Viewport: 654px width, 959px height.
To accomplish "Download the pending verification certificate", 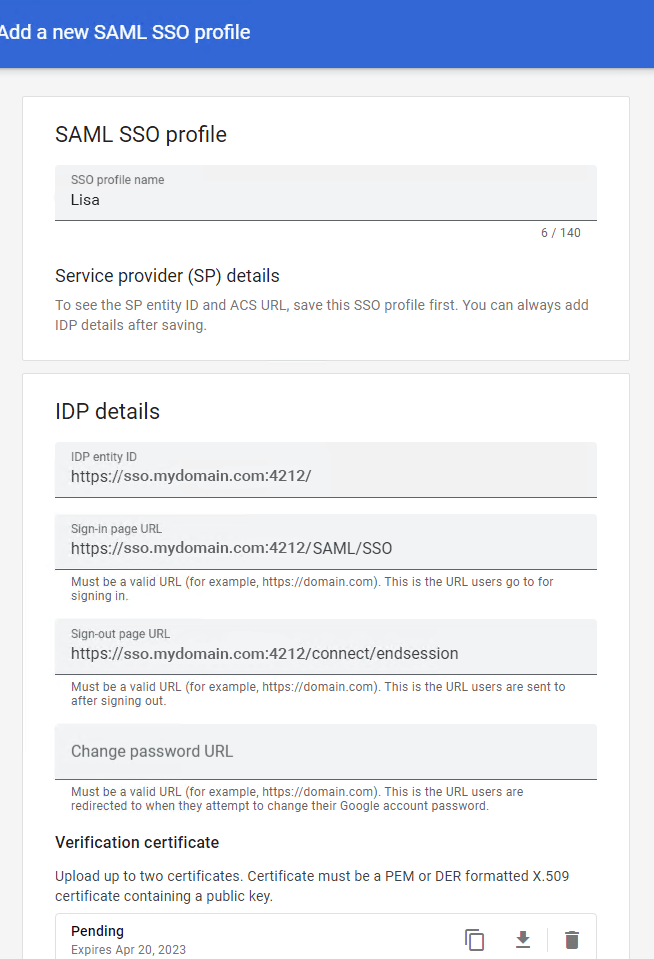I will click(522, 940).
